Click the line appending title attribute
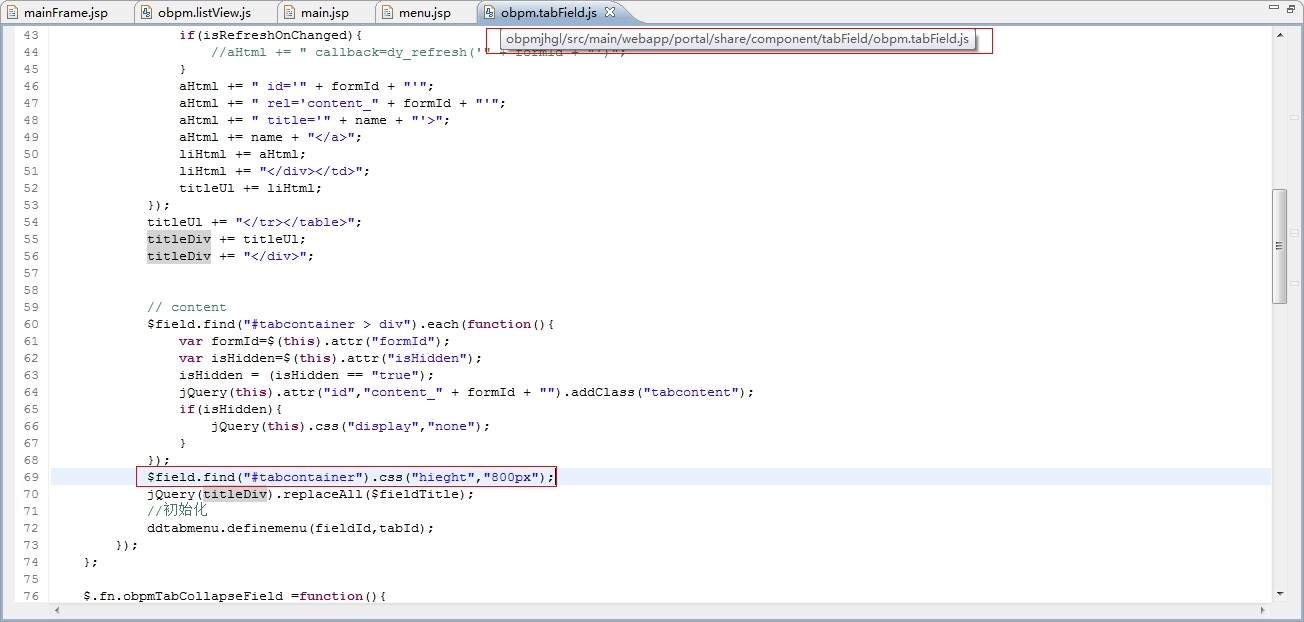This screenshot has width=1304, height=622. (x=315, y=120)
